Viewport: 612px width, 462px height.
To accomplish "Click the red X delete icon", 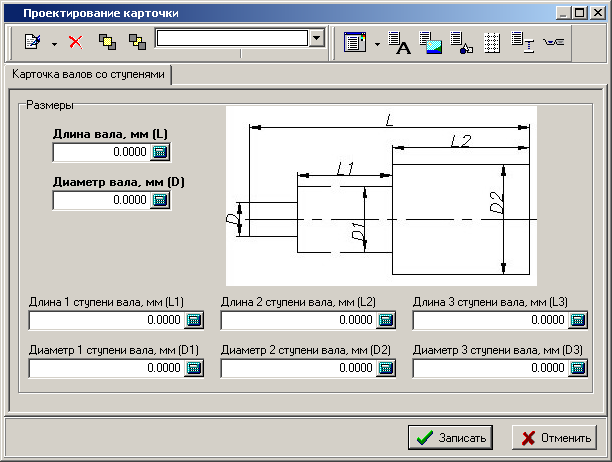I will click(76, 42).
